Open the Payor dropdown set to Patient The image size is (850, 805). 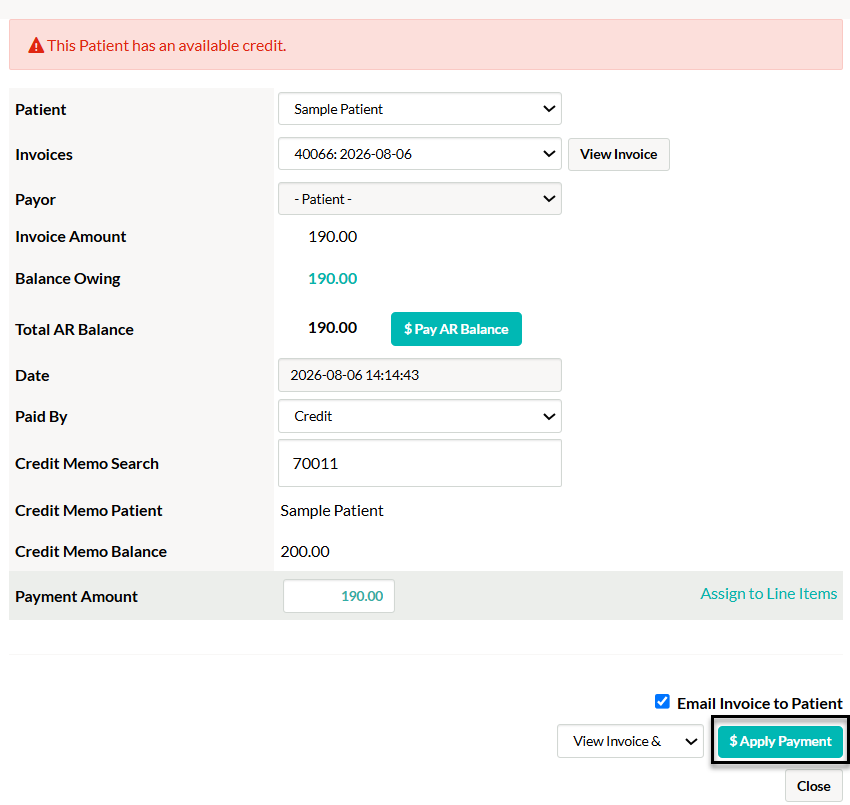point(420,199)
